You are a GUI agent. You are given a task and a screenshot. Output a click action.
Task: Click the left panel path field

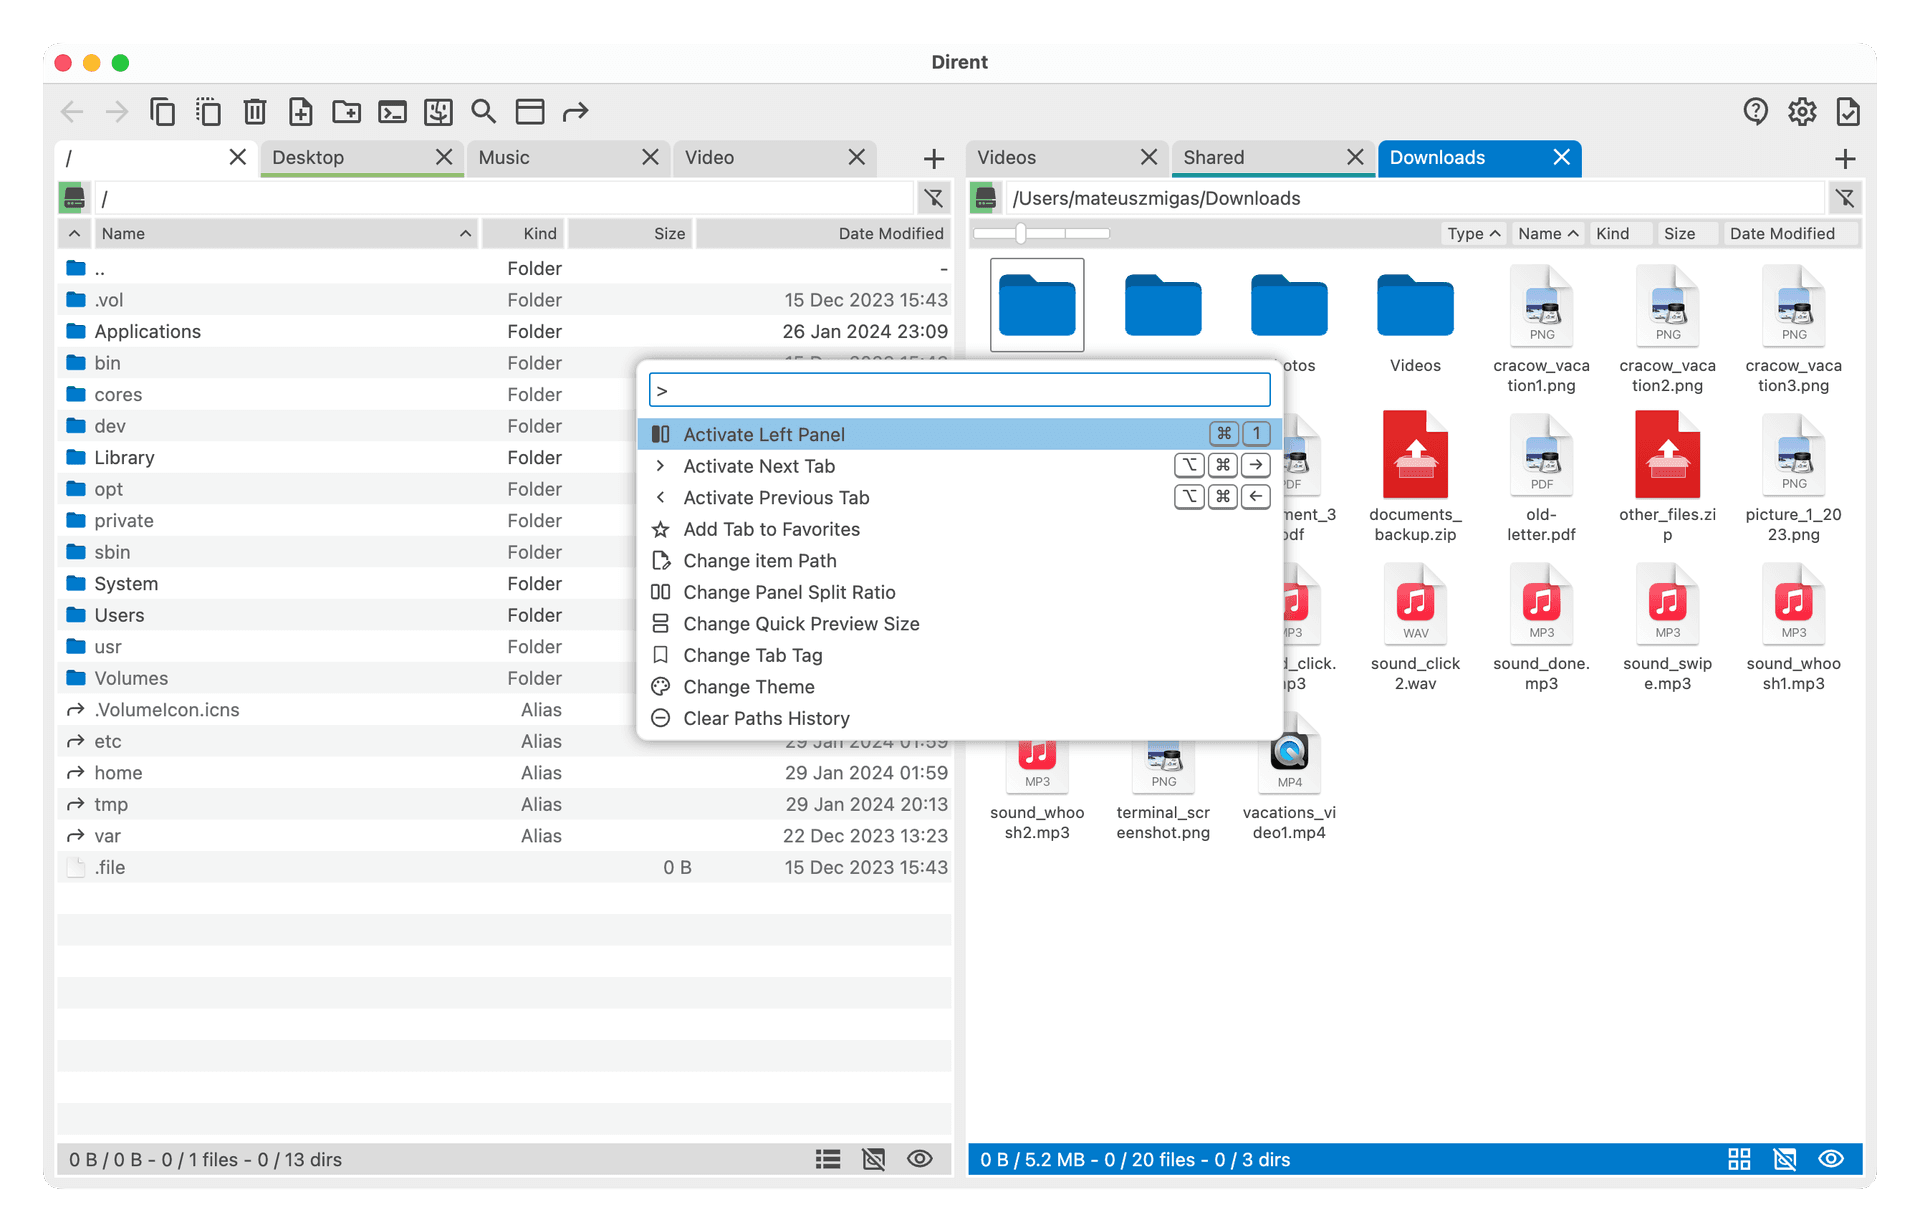(x=505, y=198)
